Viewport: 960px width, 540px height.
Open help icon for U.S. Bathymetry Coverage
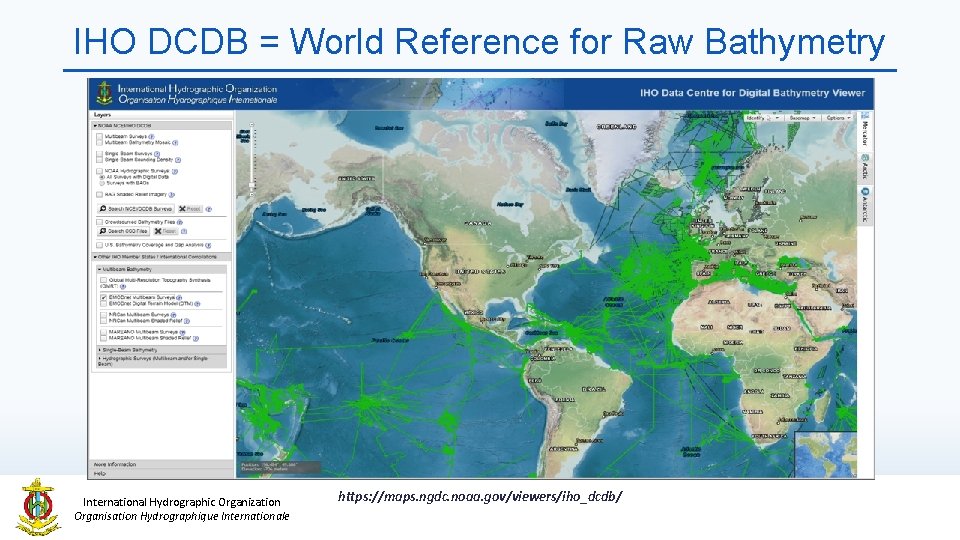208,245
